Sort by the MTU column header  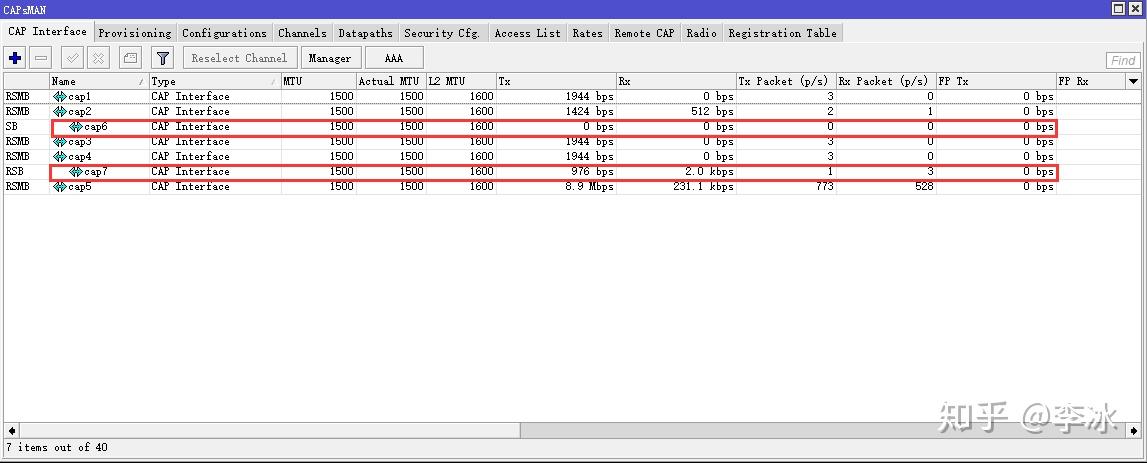[x=318, y=81]
